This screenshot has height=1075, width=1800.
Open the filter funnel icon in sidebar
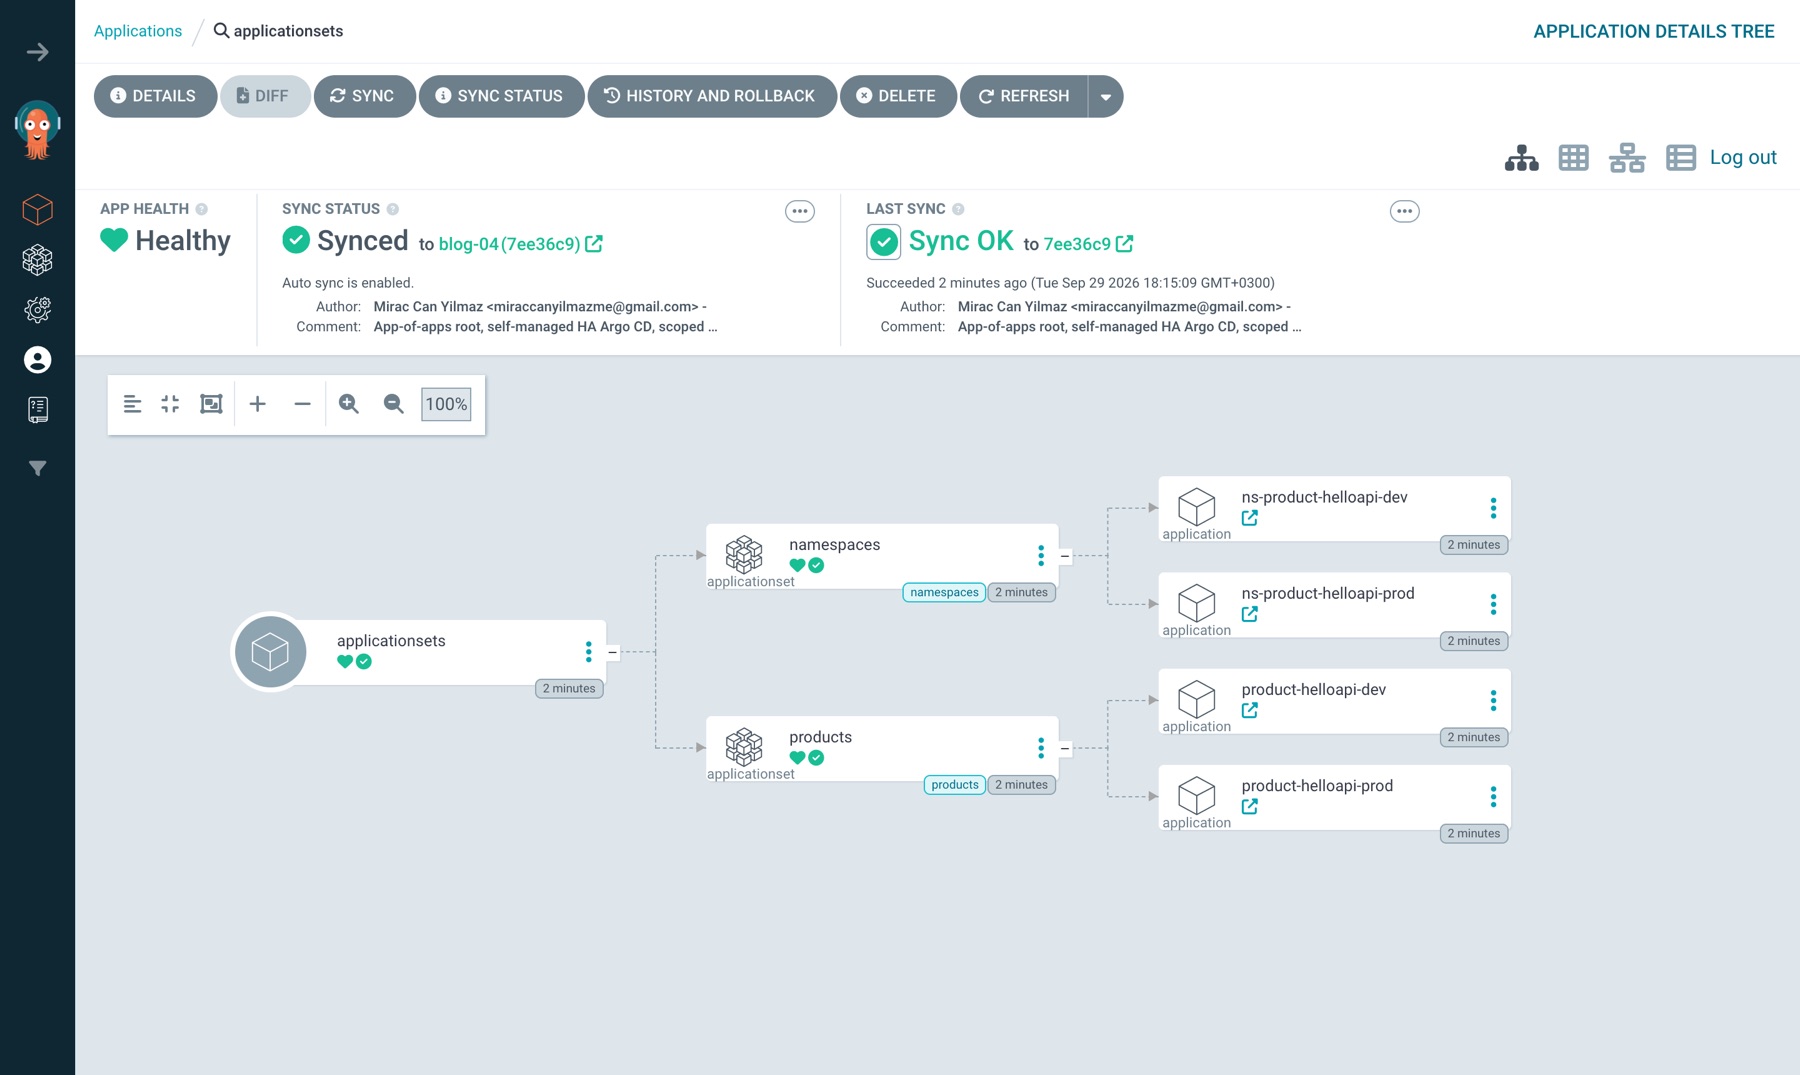[x=38, y=468]
